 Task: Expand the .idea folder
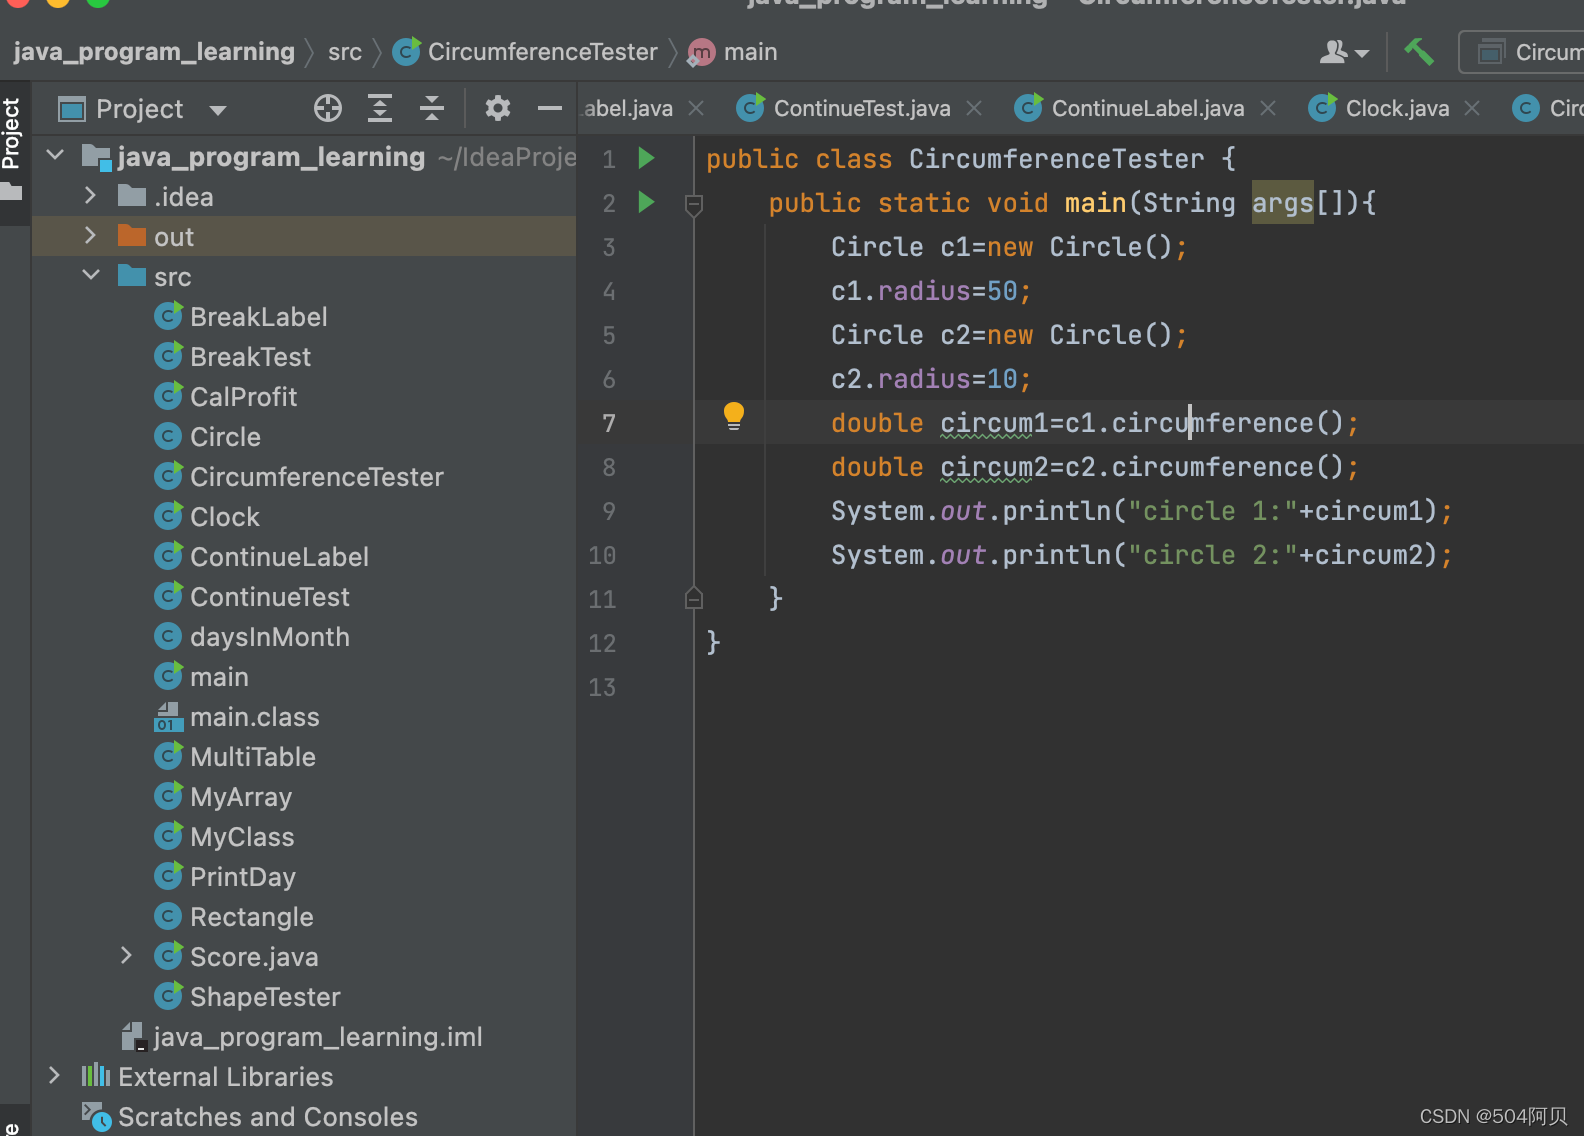pyautogui.click(x=90, y=196)
